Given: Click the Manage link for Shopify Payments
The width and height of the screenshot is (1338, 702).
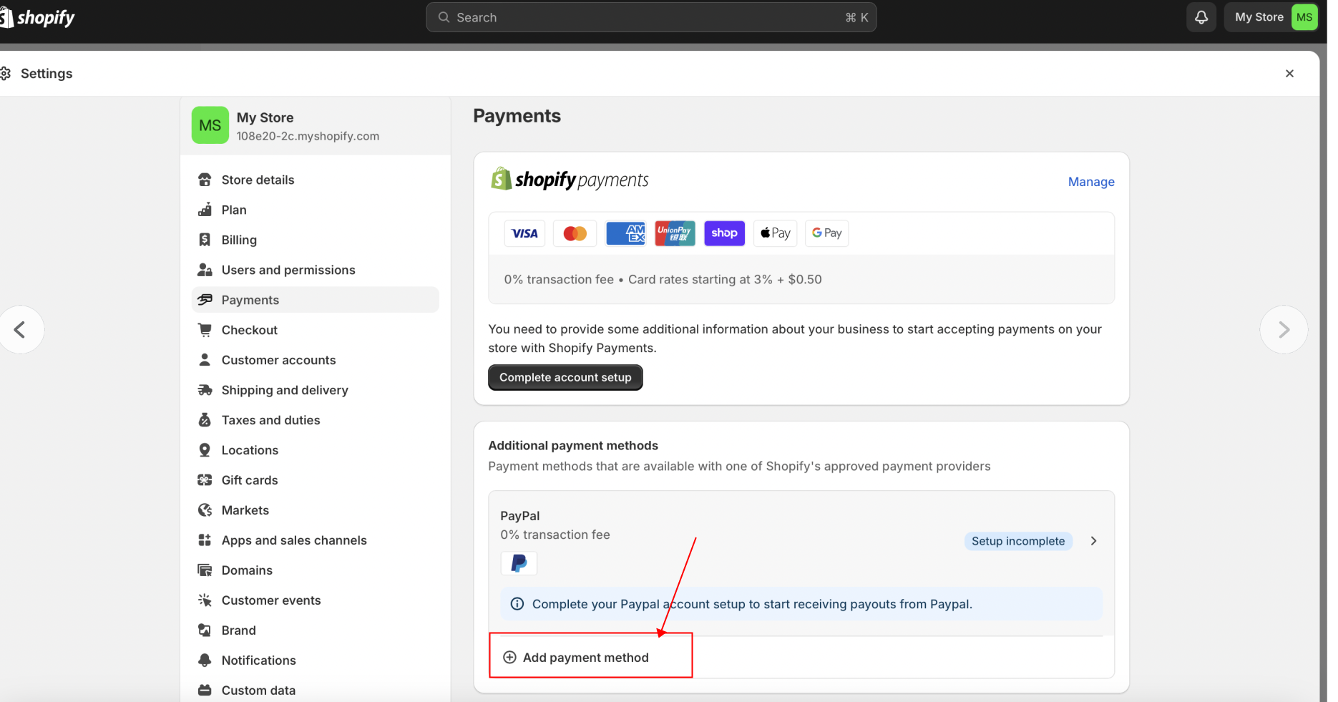Looking at the screenshot, I should 1091,182.
